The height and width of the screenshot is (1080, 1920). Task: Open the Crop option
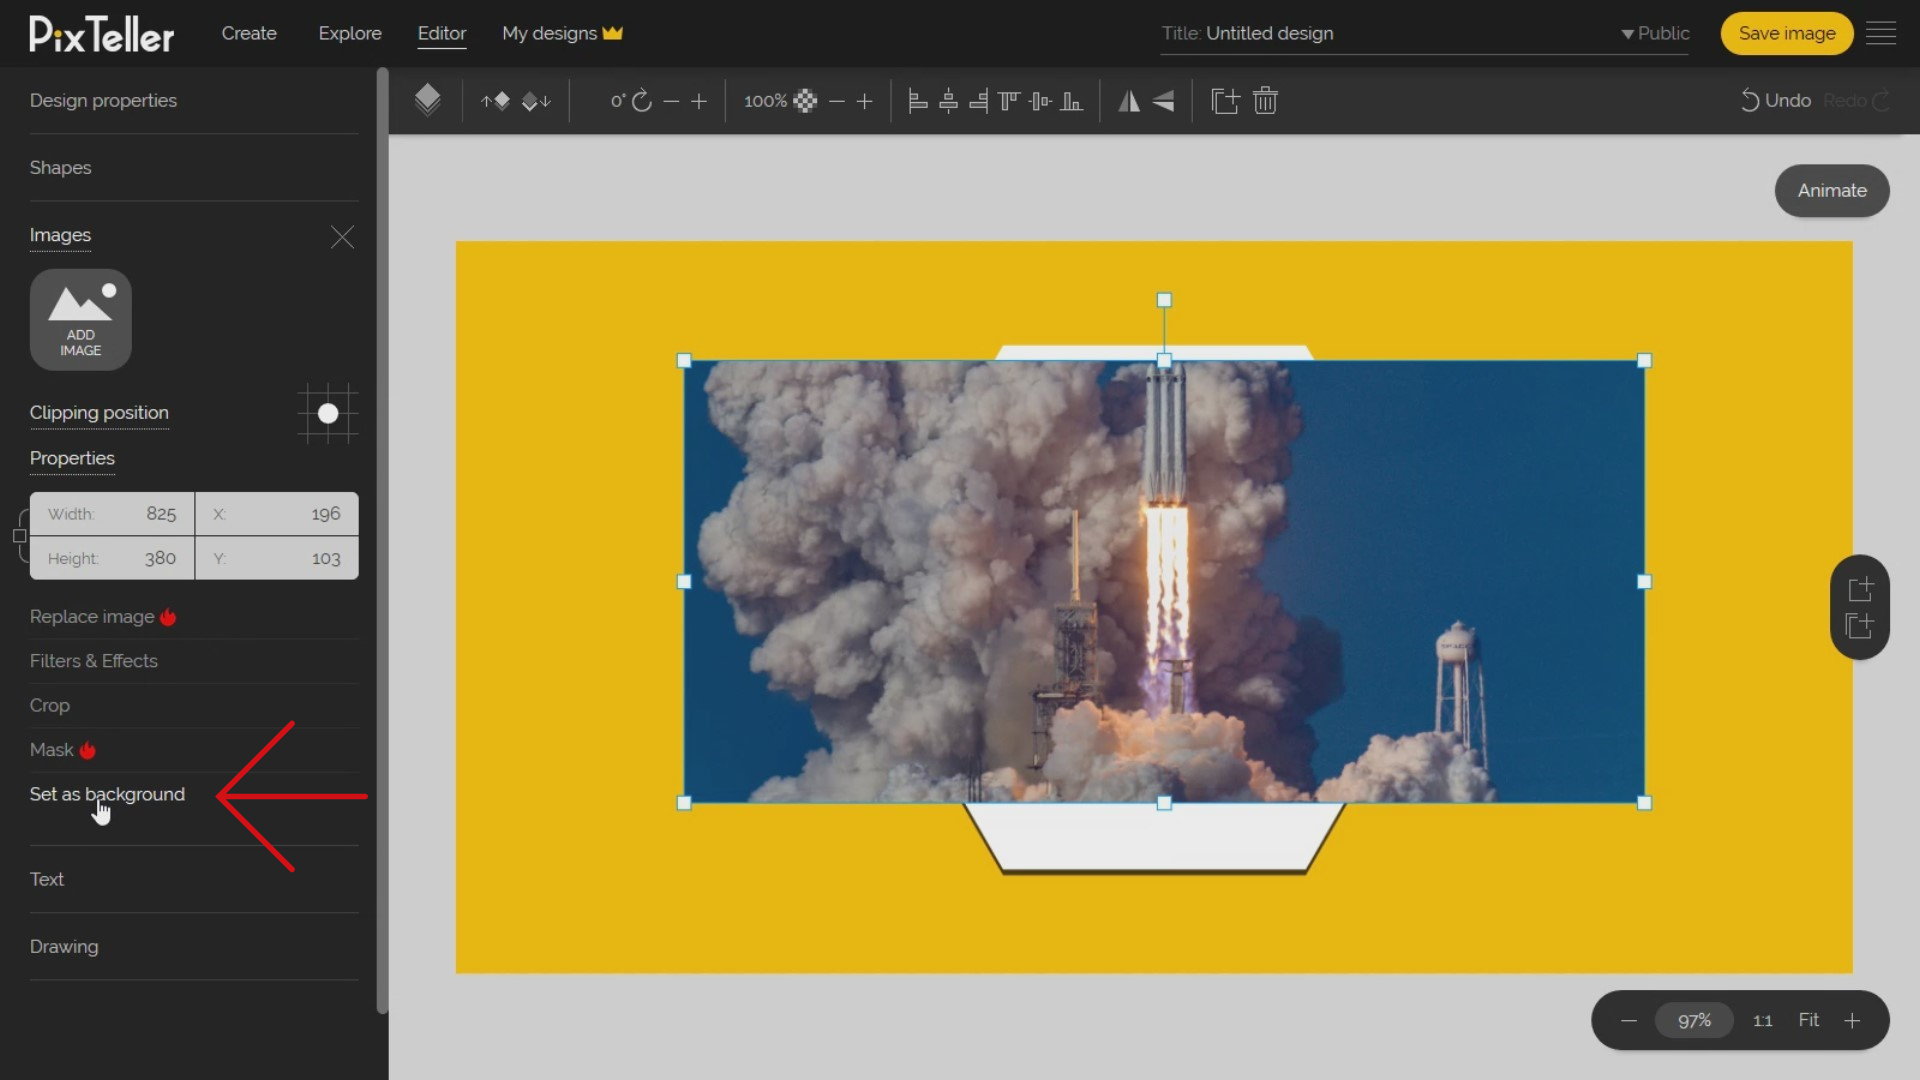[x=50, y=705]
